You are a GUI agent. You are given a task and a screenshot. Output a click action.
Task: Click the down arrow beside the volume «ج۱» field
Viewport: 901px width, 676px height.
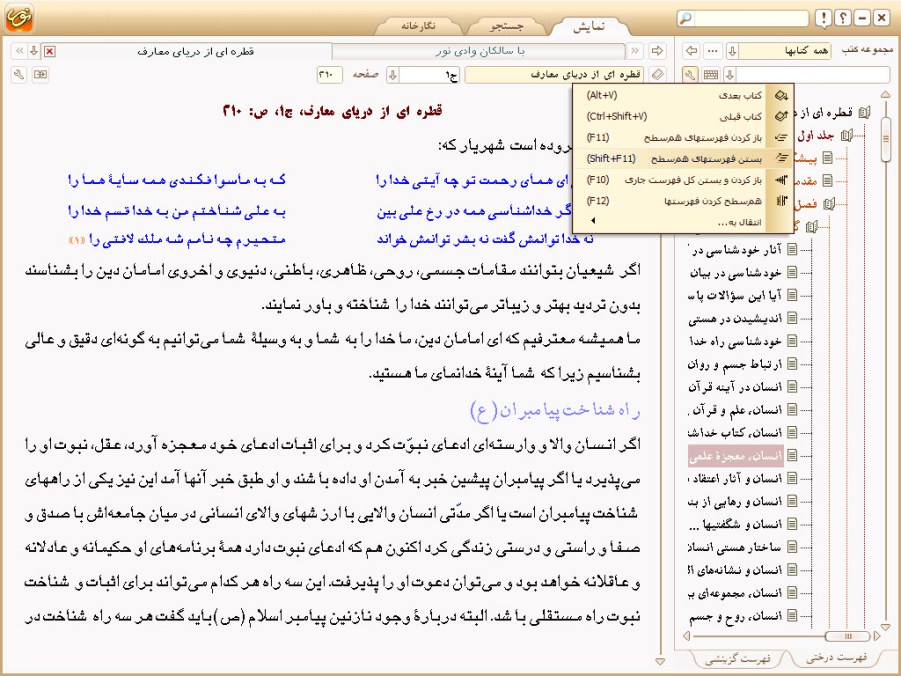[x=392, y=75]
